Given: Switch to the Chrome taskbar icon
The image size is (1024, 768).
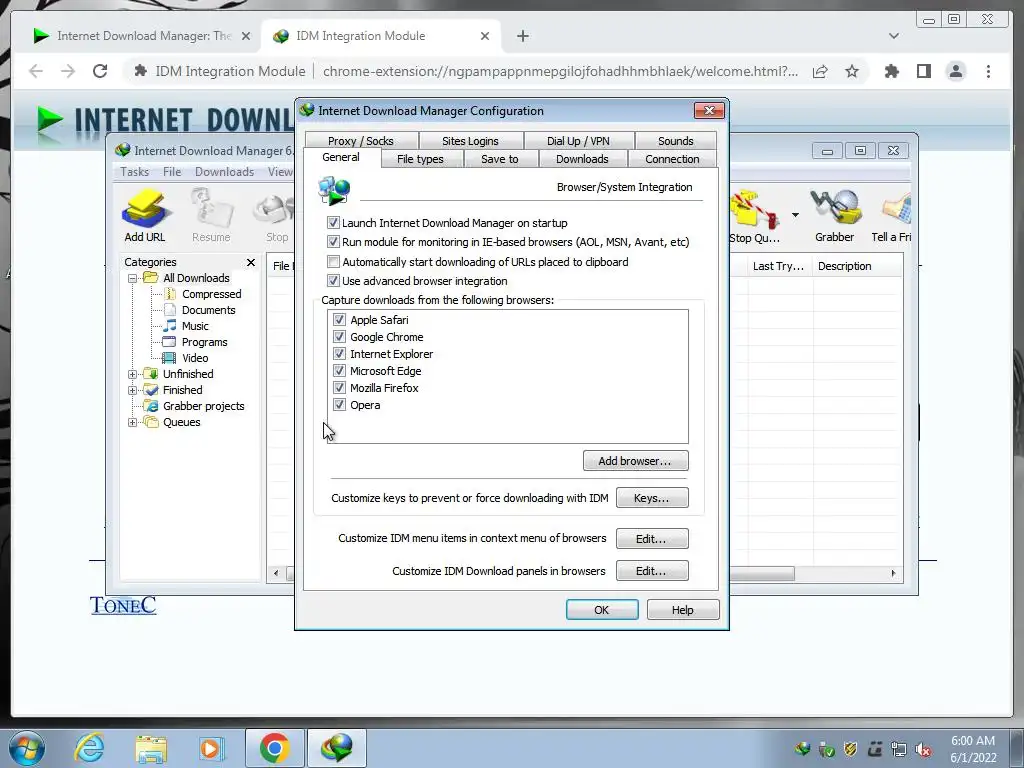Looking at the screenshot, I should point(274,748).
